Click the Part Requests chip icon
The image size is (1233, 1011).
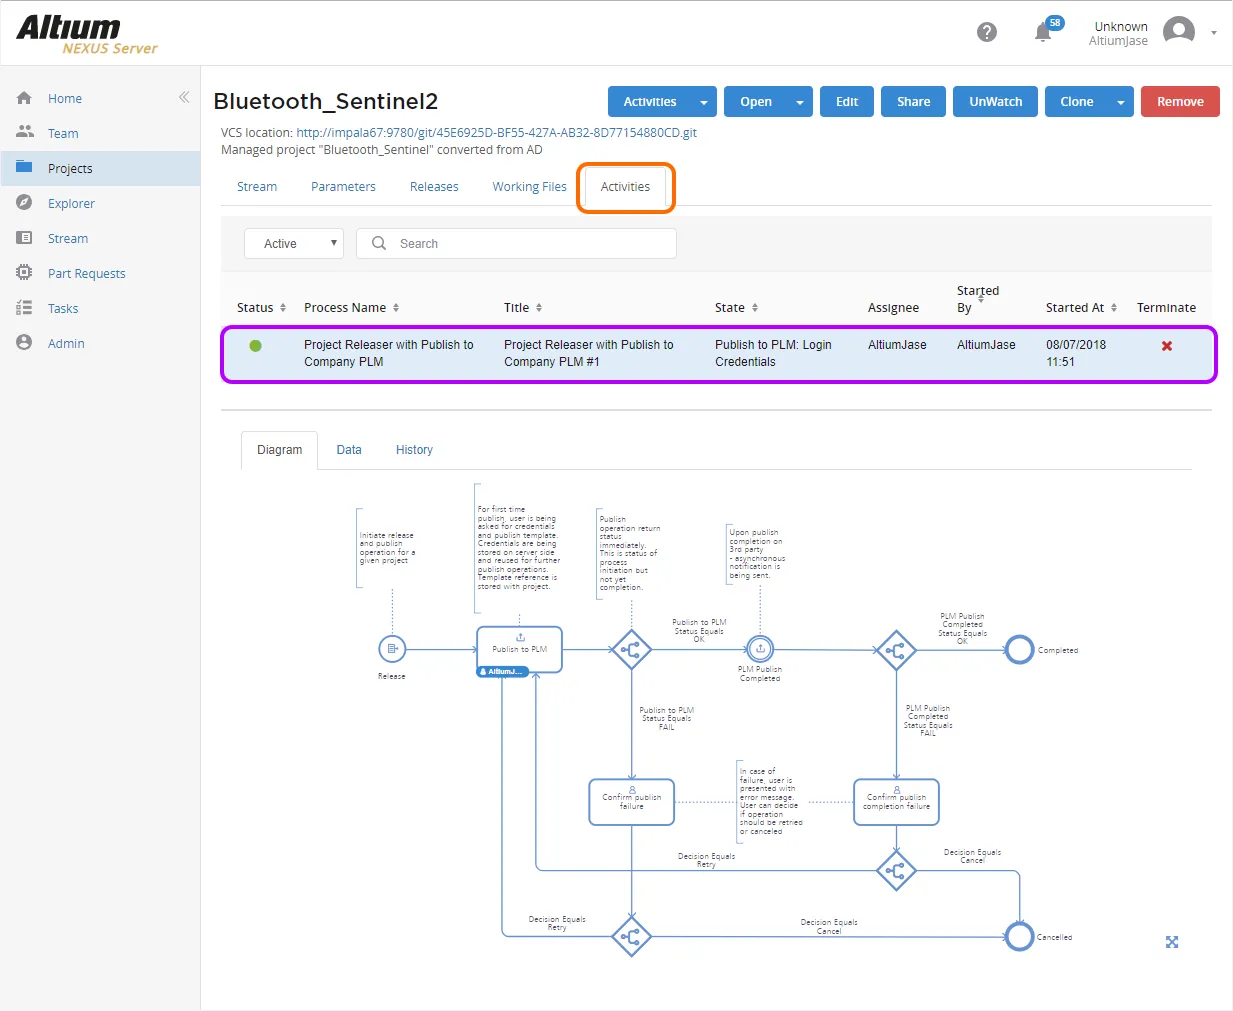25,272
